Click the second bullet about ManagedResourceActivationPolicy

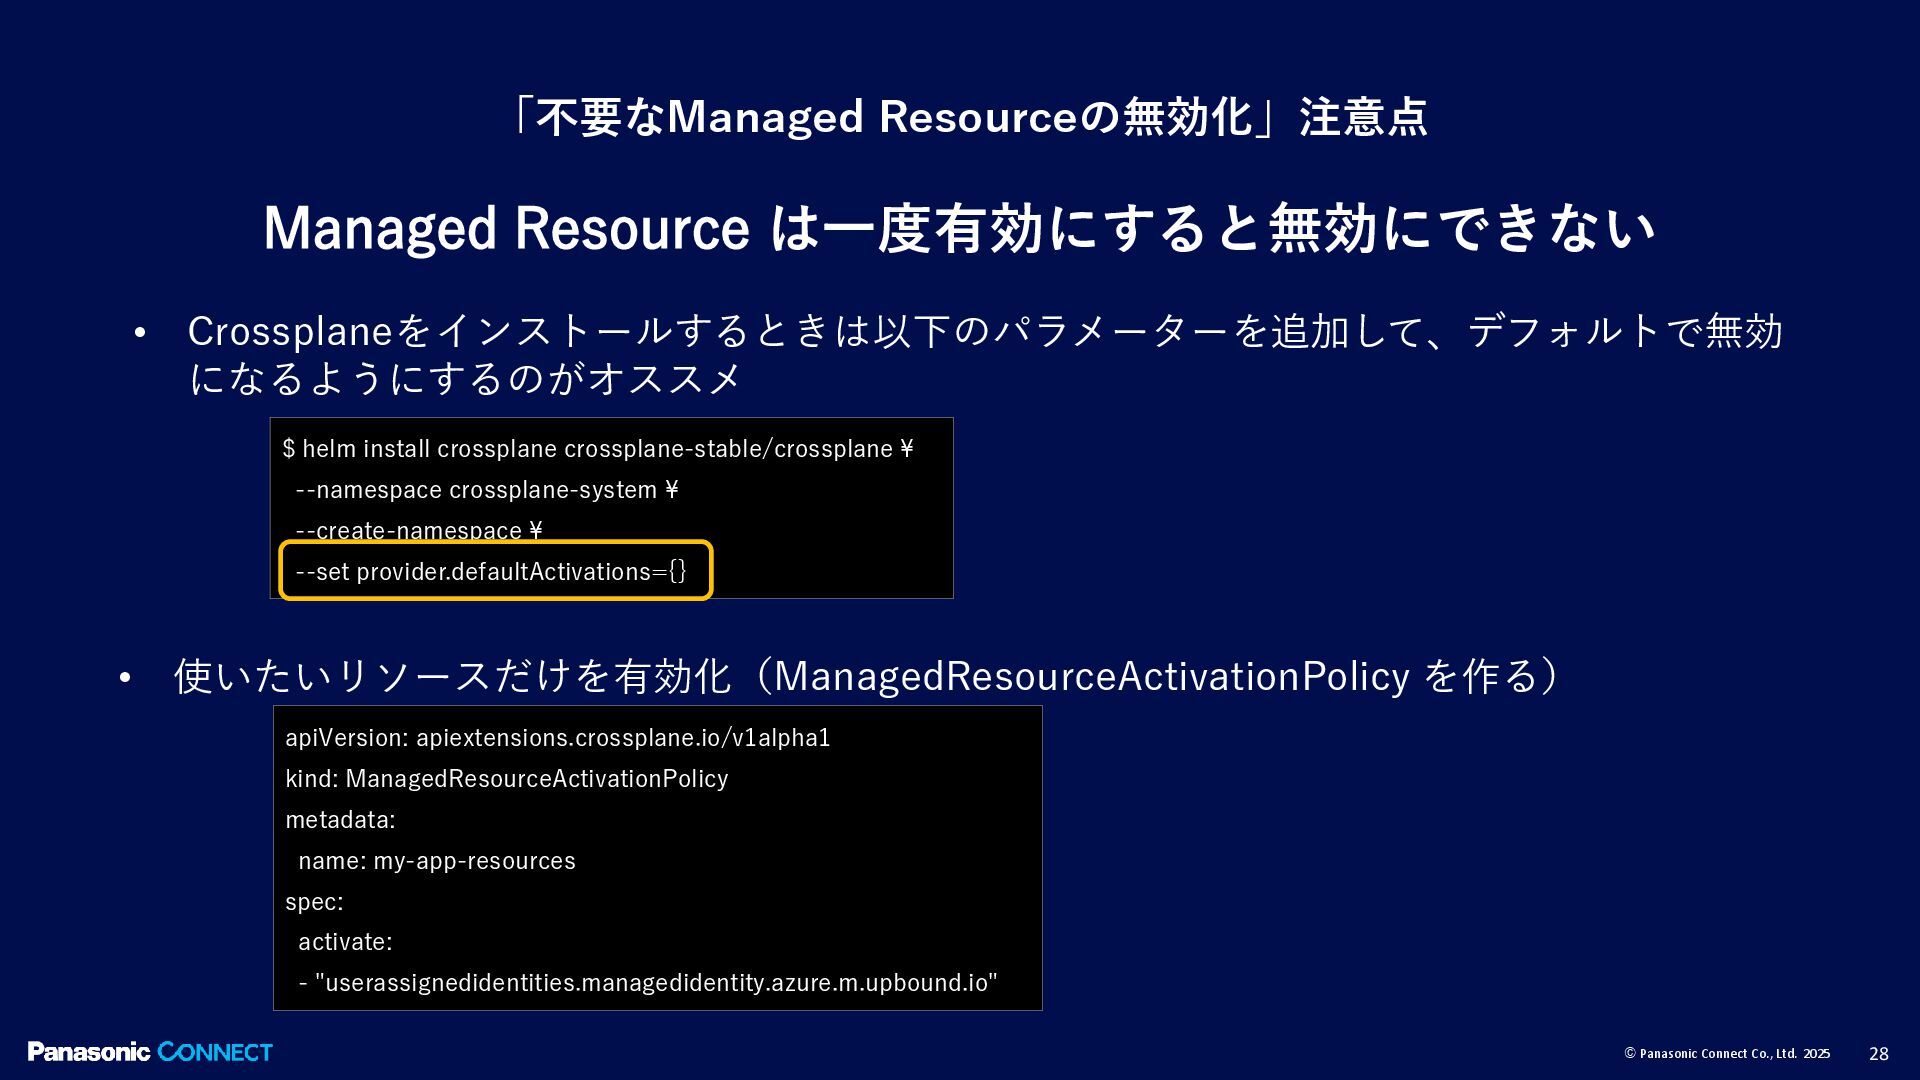point(865,676)
